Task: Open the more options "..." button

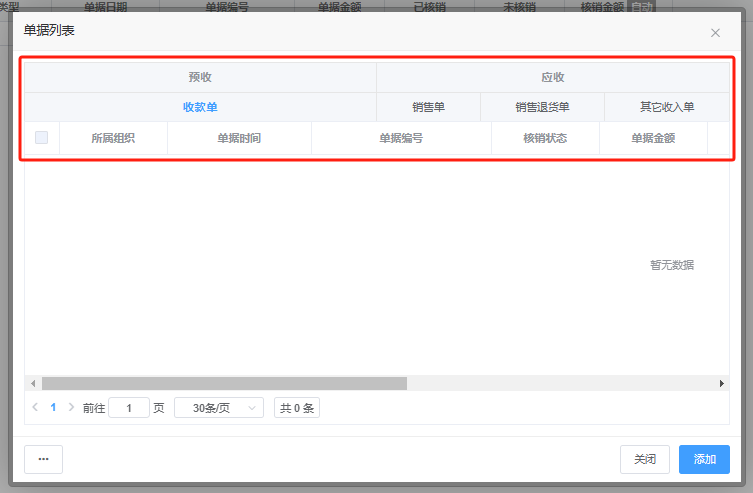Action: tap(43, 459)
